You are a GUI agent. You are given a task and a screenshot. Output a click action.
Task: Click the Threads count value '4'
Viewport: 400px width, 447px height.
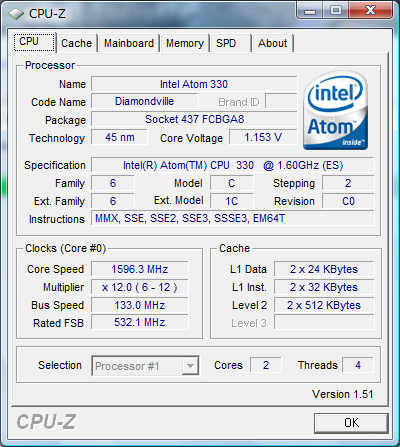(x=358, y=365)
